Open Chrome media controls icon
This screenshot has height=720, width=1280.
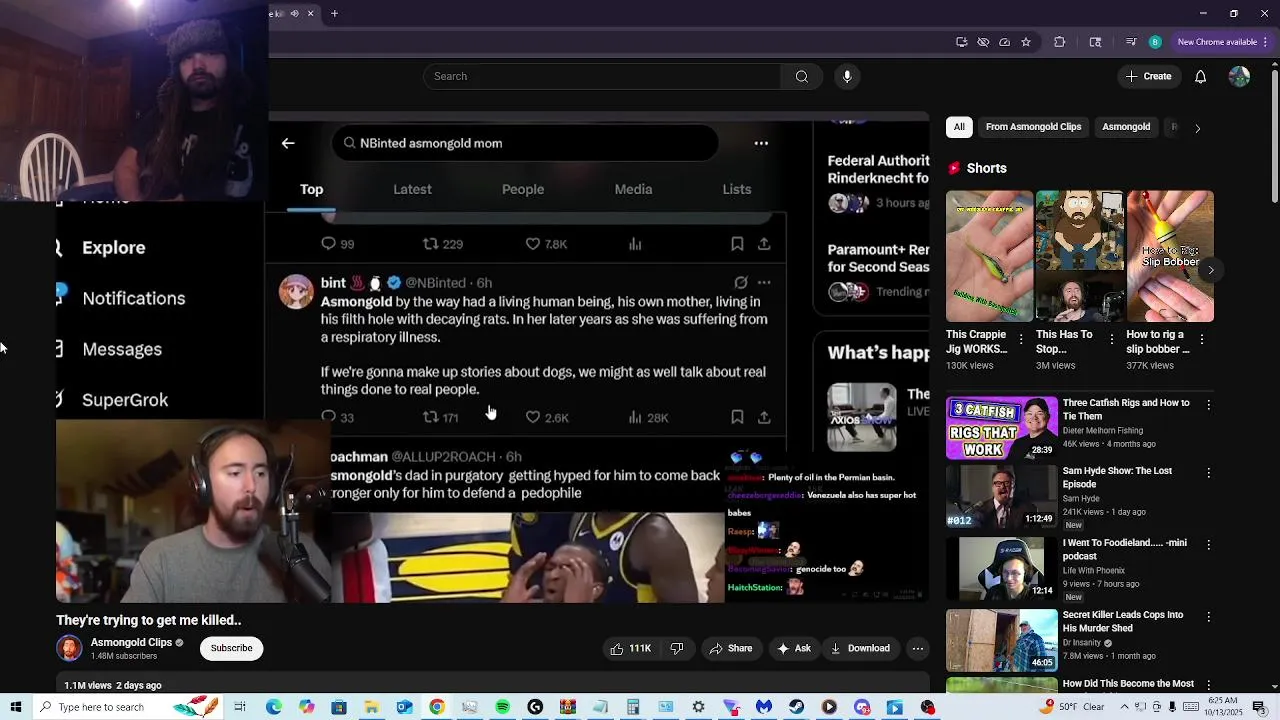(1131, 42)
